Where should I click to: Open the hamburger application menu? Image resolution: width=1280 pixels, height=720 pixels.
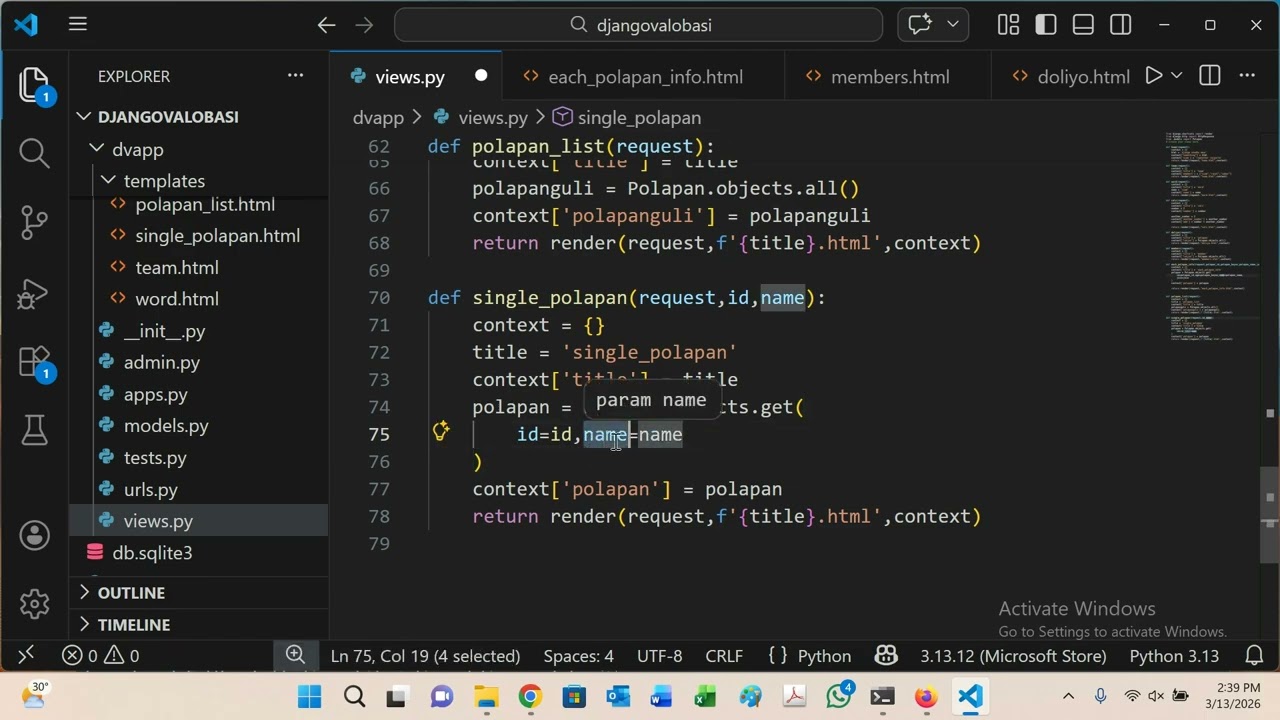[x=78, y=25]
